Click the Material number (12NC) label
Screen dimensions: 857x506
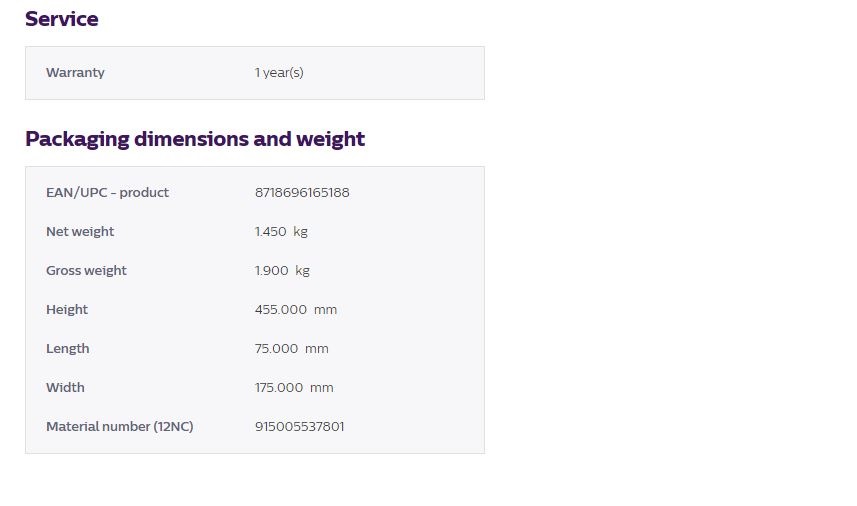120,426
